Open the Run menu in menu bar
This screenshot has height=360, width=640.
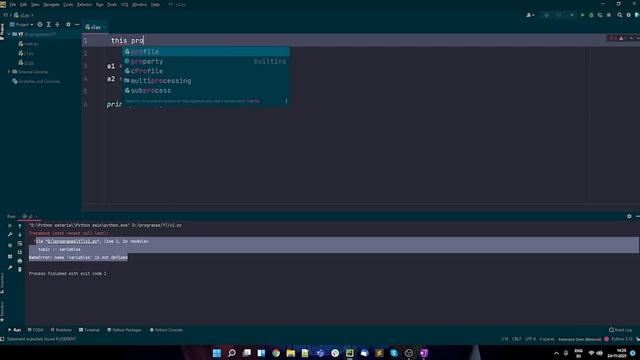100,4
